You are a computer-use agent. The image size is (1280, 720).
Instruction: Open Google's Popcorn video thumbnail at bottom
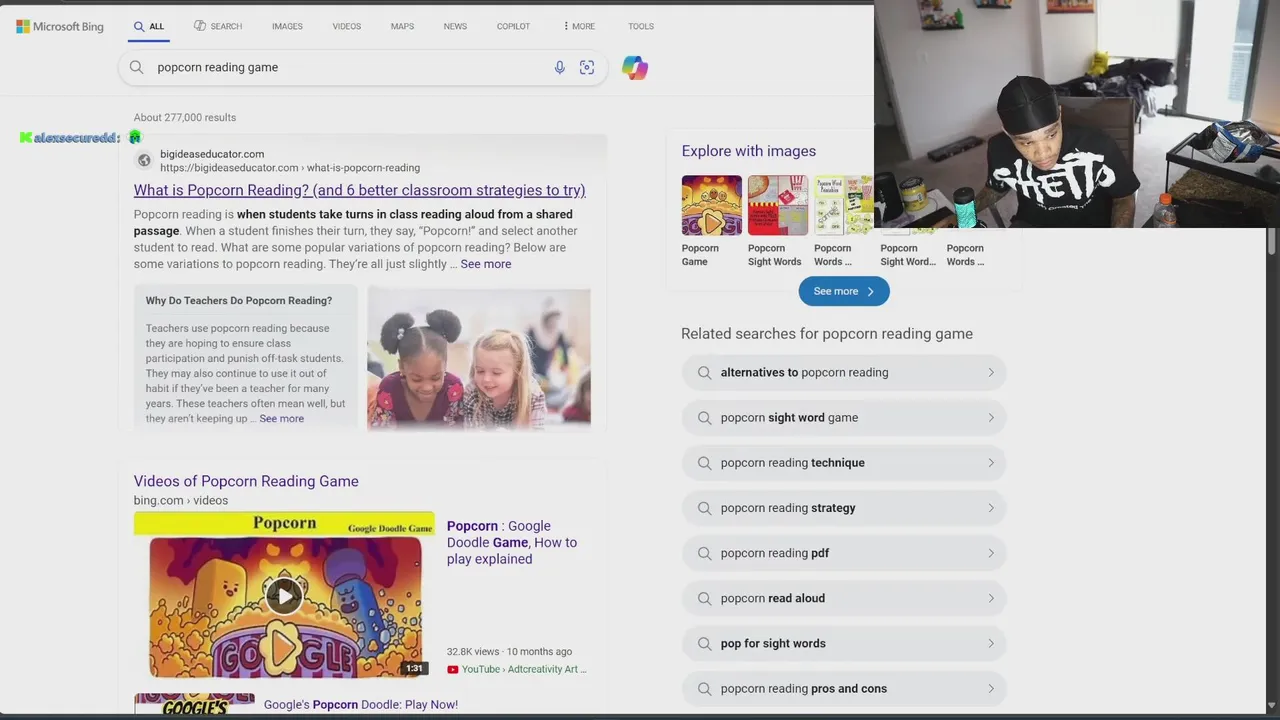tap(194, 704)
